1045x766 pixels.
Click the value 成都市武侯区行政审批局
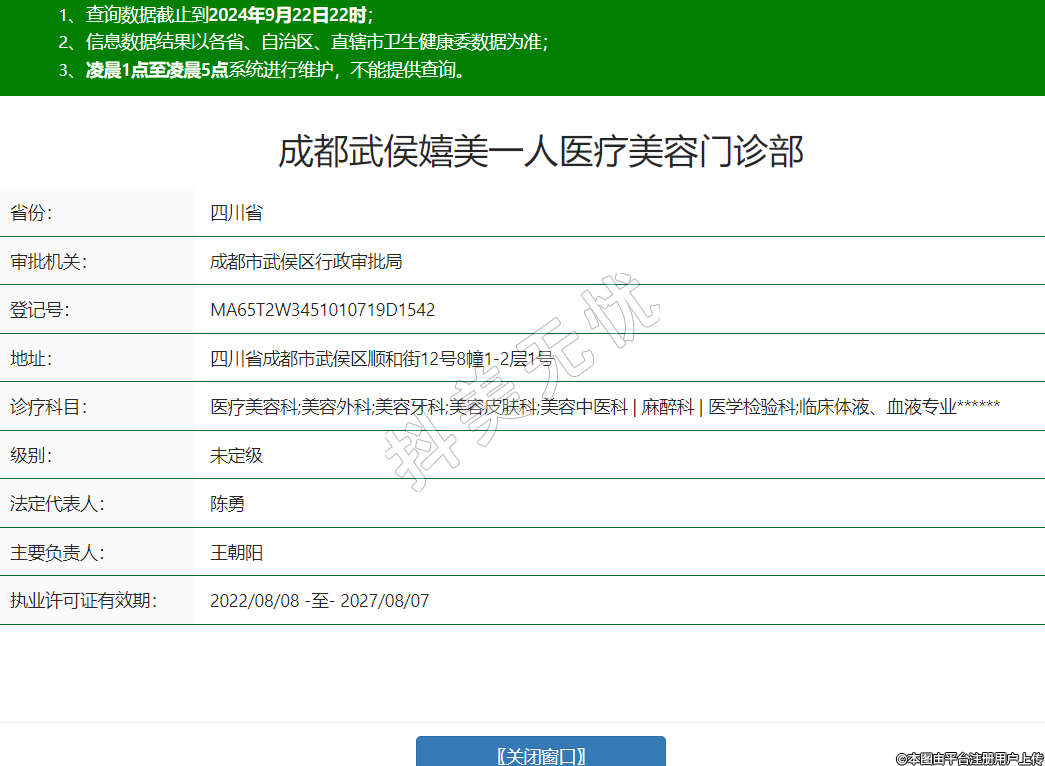(306, 262)
